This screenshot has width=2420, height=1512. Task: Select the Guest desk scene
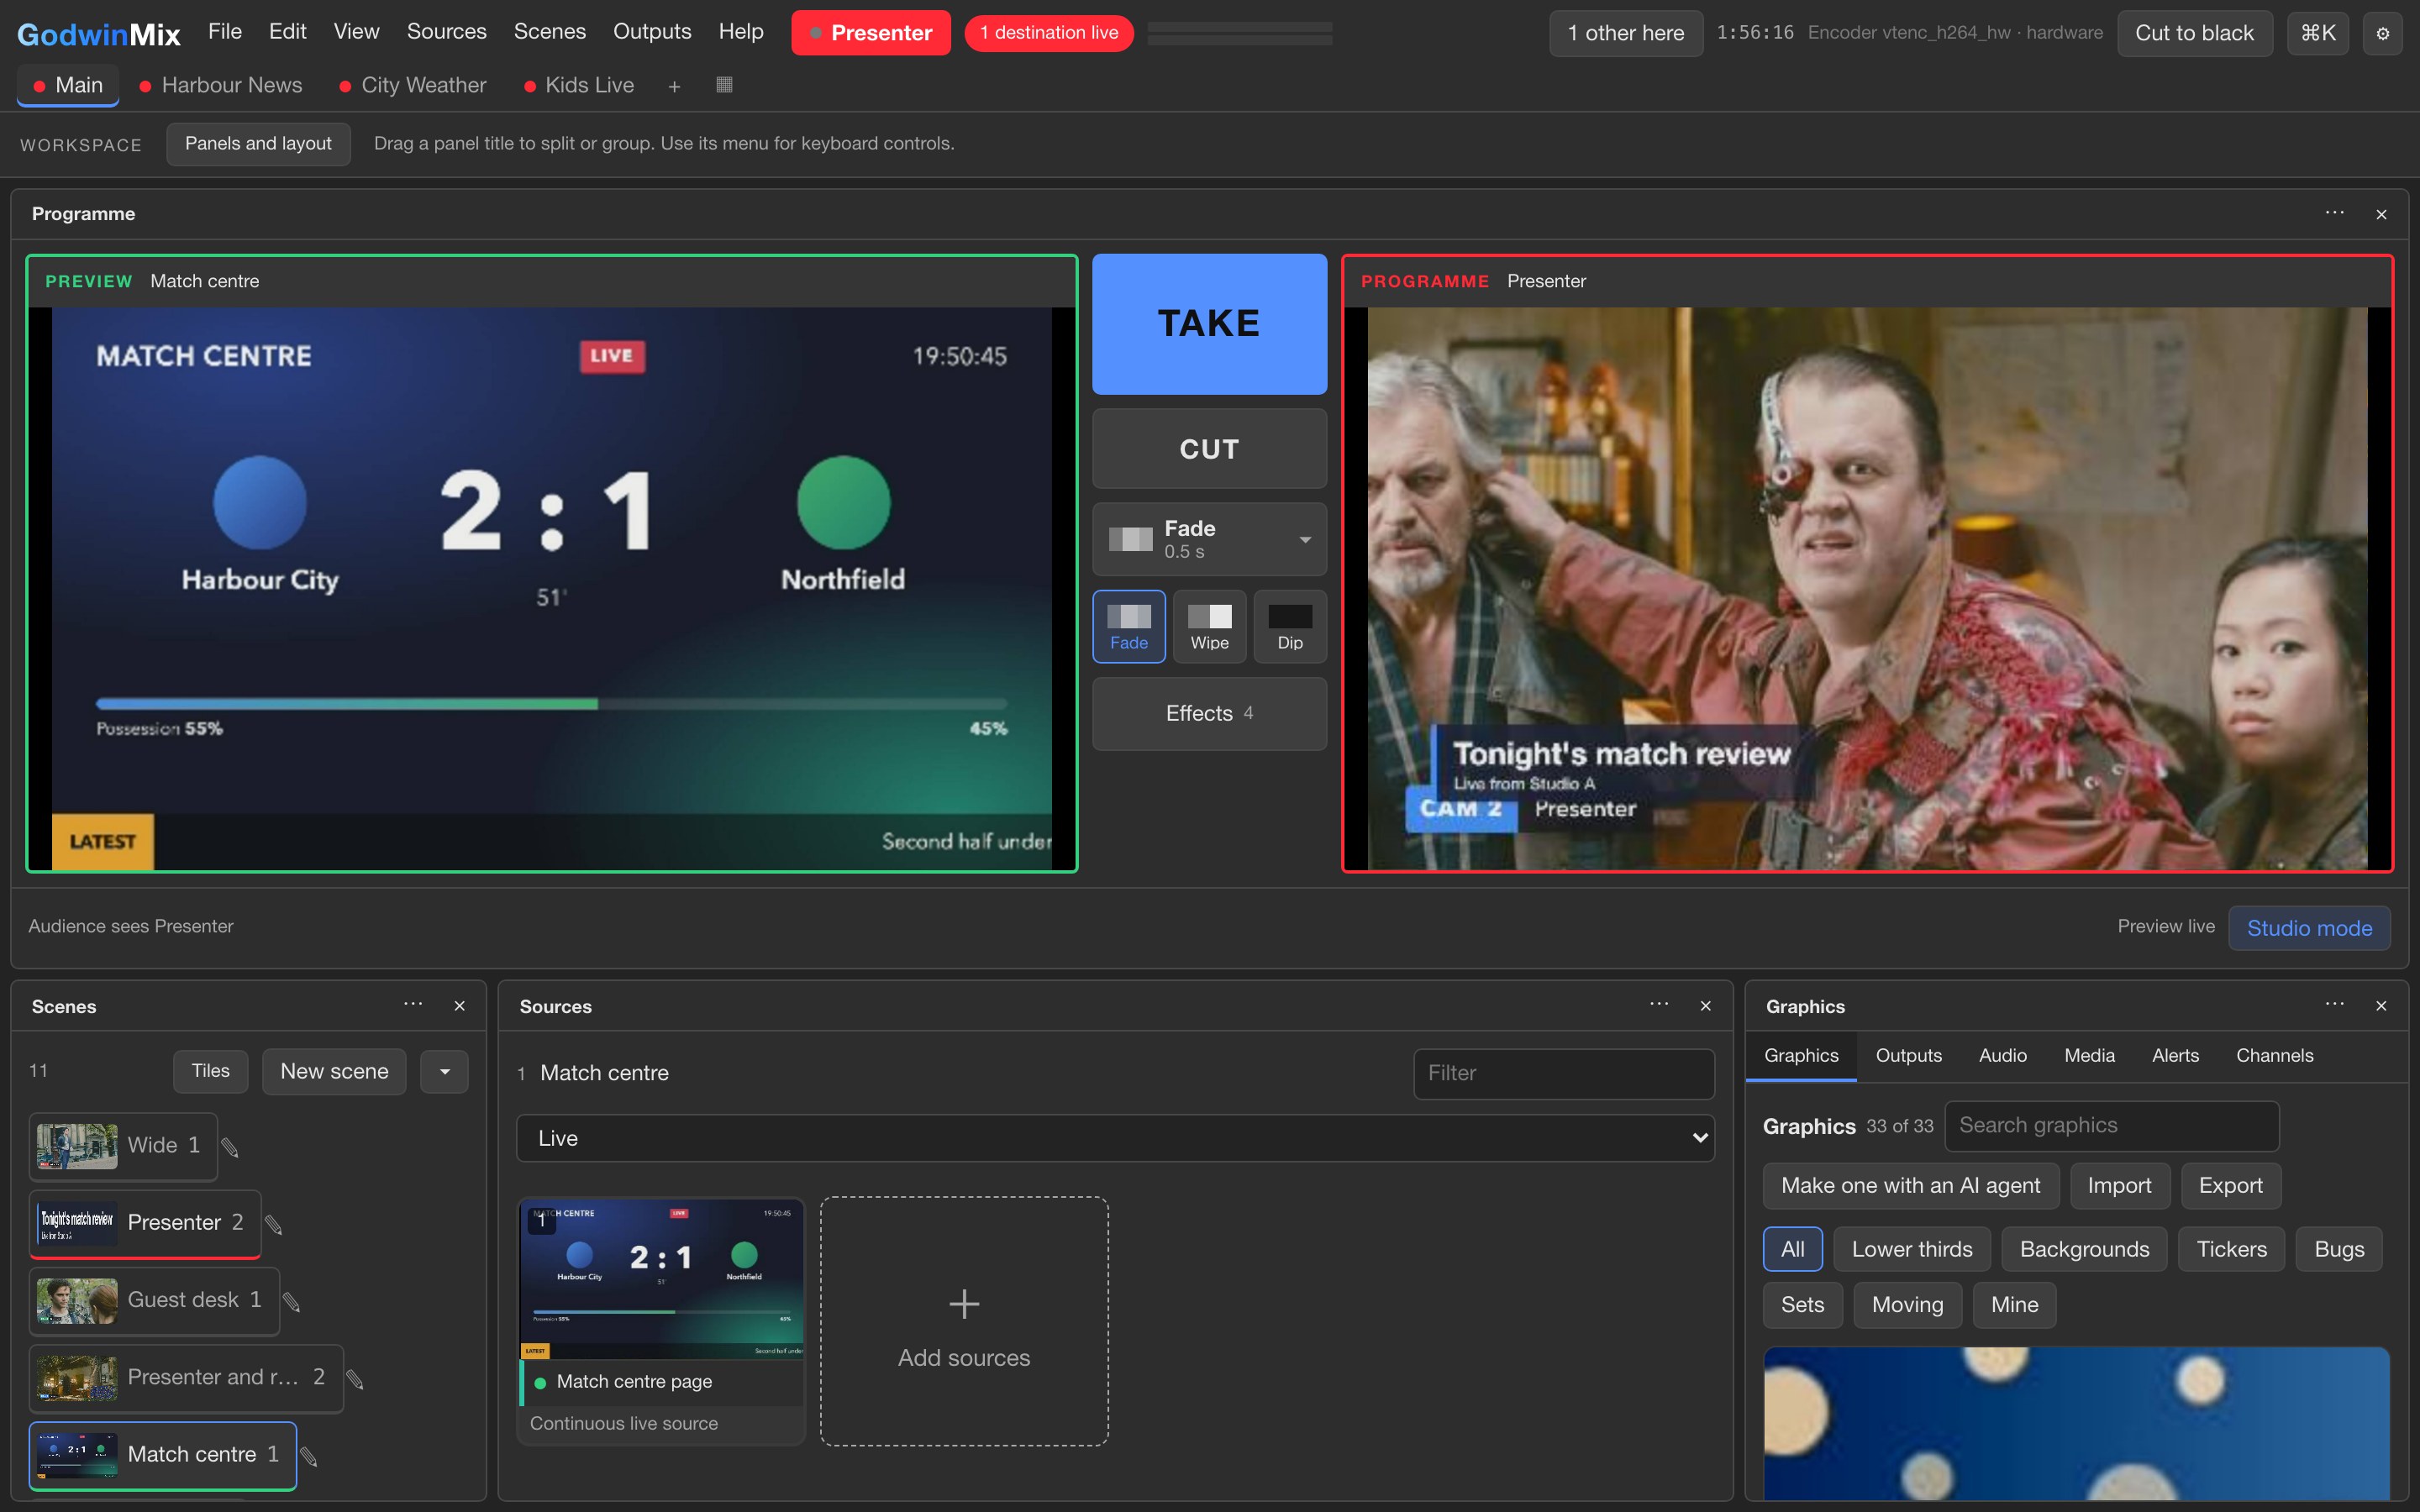pos(154,1300)
